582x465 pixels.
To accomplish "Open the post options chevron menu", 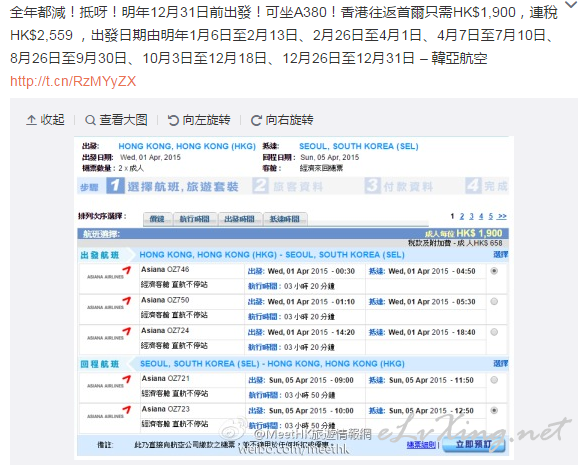I will coord(570,5).
